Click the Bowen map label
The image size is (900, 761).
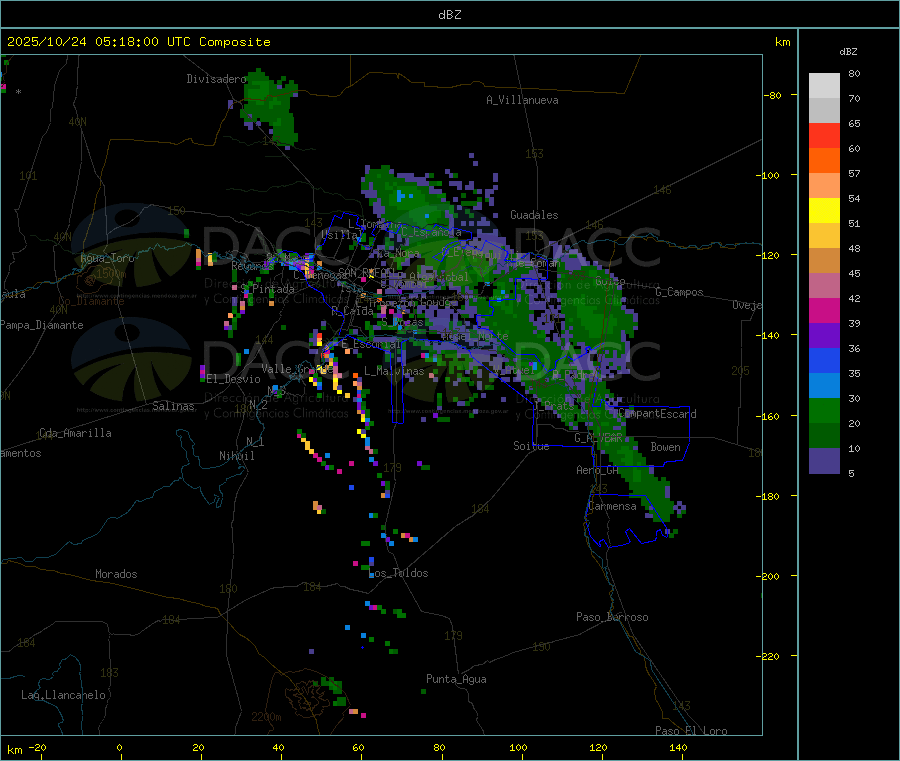click(x=665, y=447)
